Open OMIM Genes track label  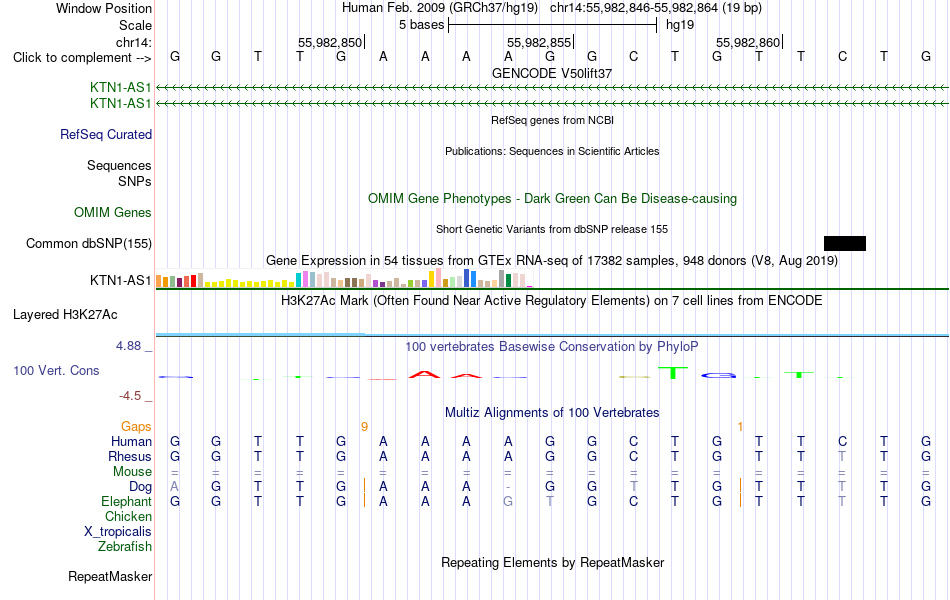coord(113,212)
